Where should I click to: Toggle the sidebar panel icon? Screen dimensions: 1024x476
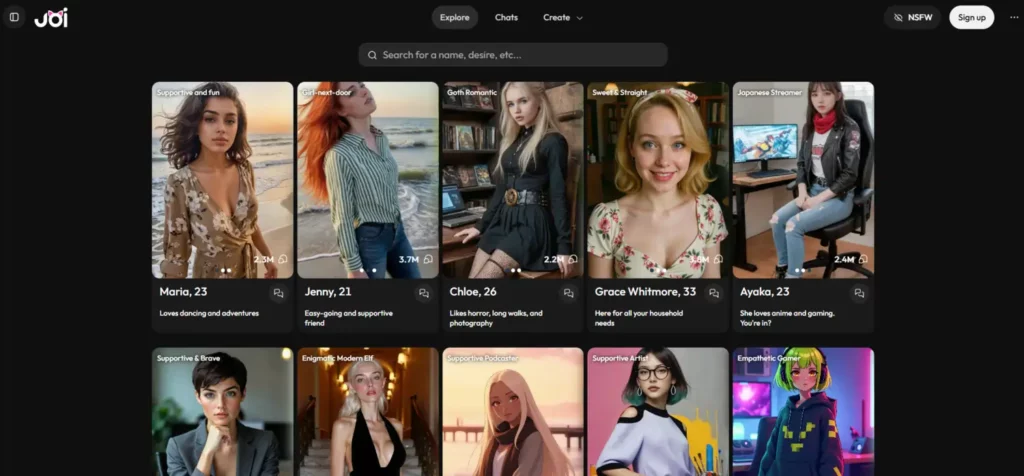click(x=14, y=17)
